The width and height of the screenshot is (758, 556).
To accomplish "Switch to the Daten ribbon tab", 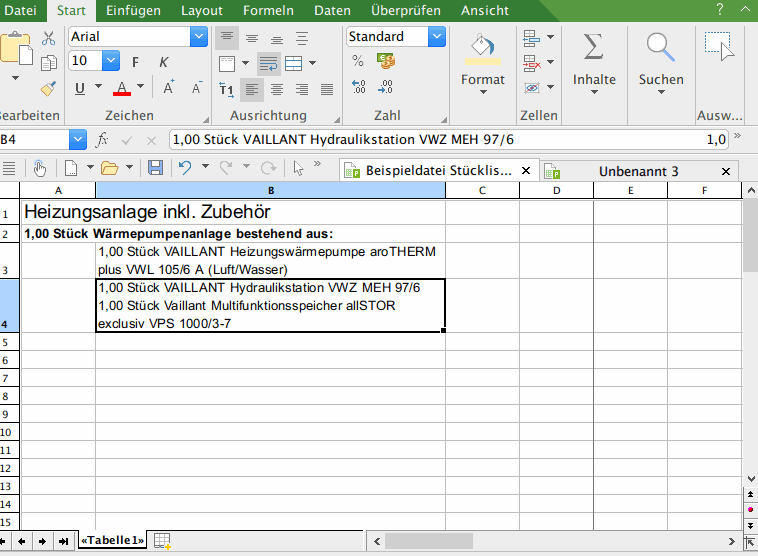I will click(332, 10).
